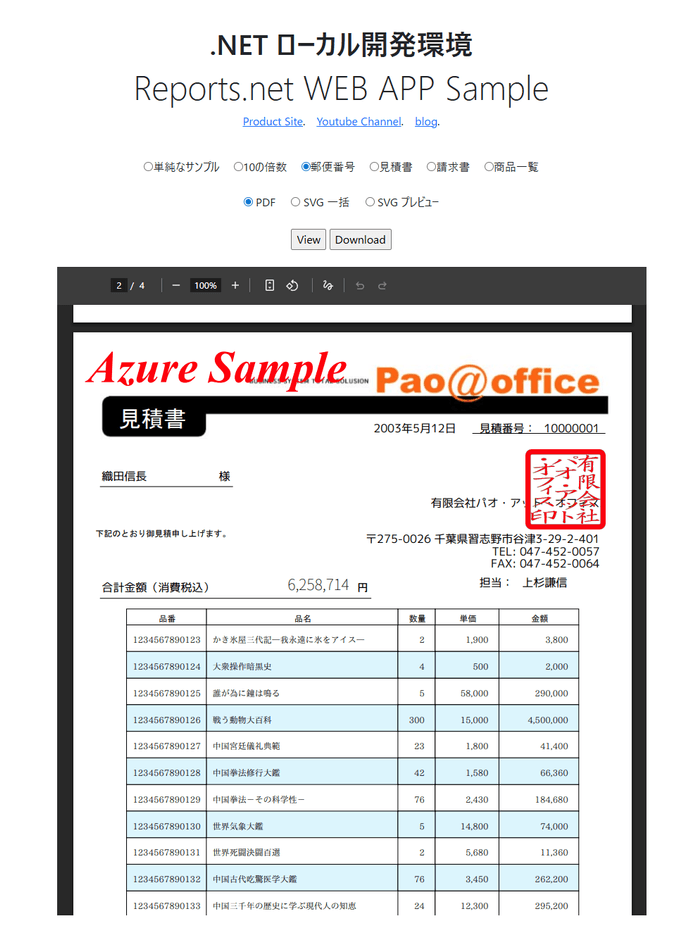
Task: Click the amount 262,200
Action: (x=551, y=879)
